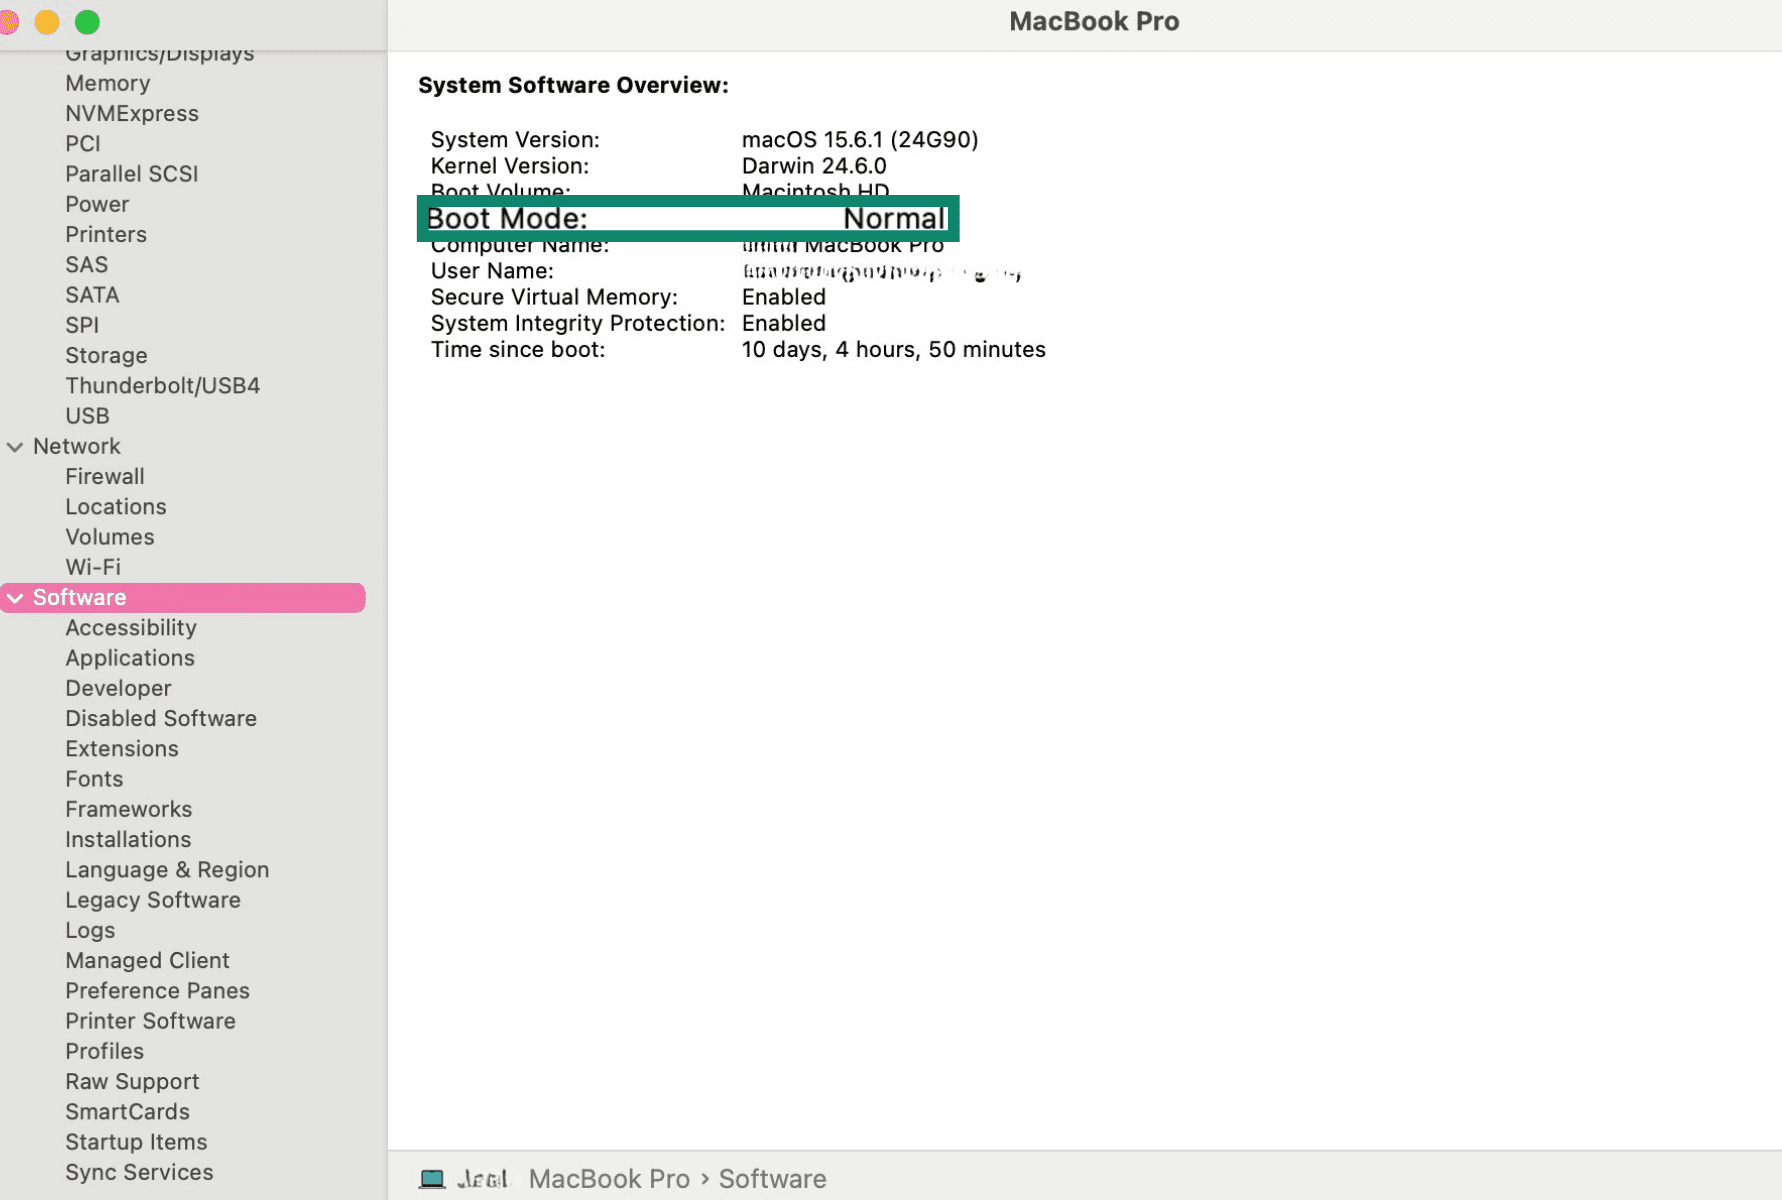Select the Network category row
This screenshot has height=1200, width=1782.
[x=77, y=446]
